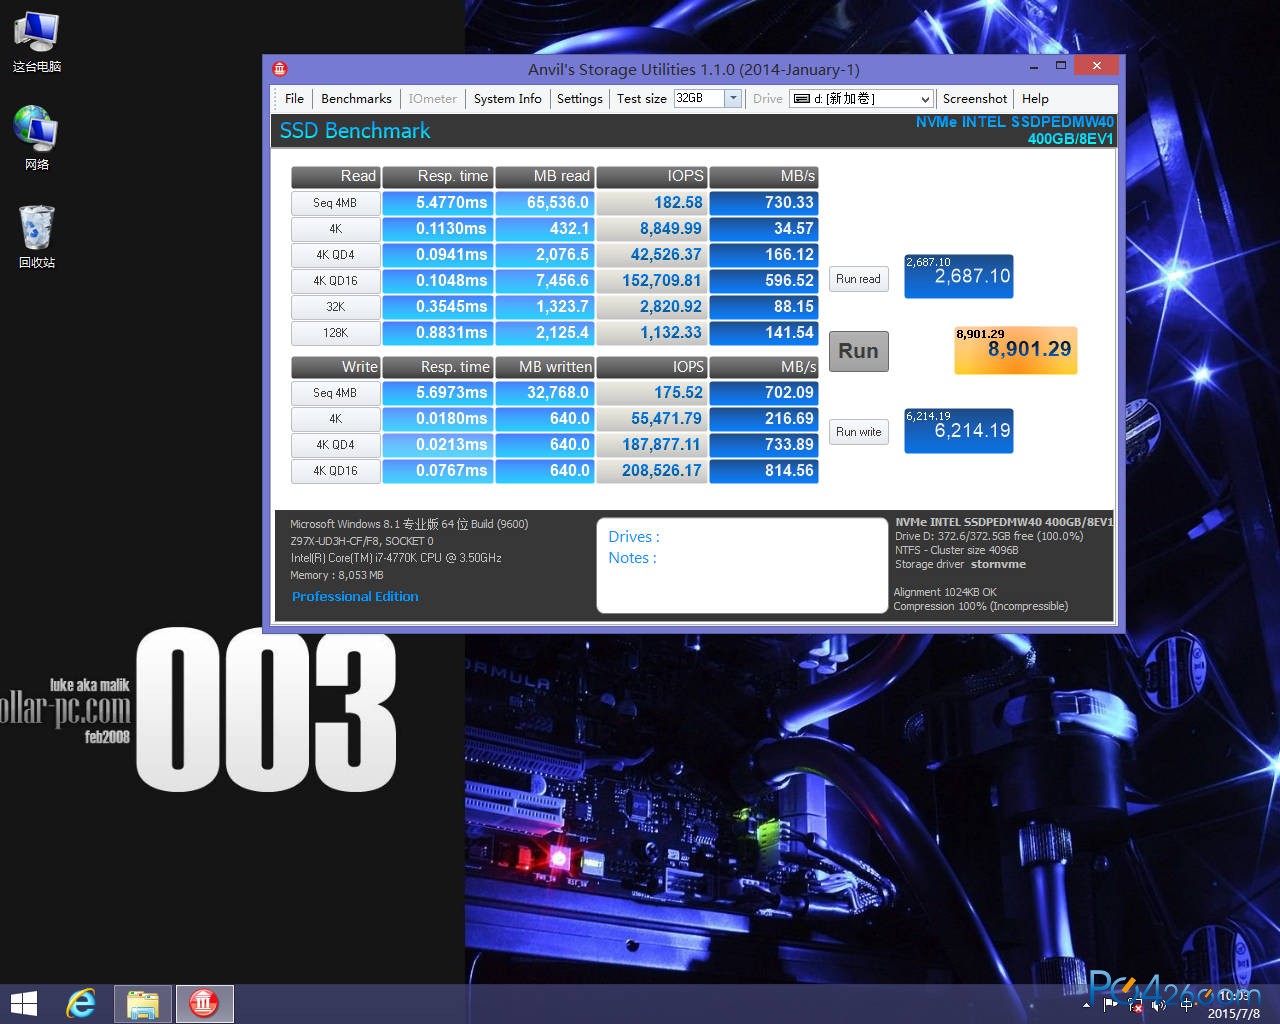Click the read 4K QD16 test button

[x=335, y=281]
